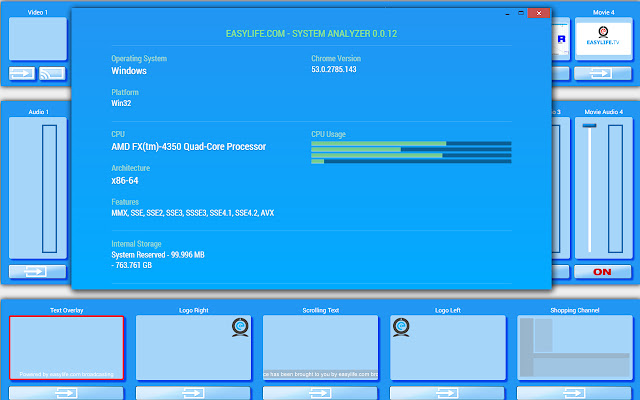Minimize the System Analyzer window
Image resolution: width=640 pixels, height=400 pixels.
pyautogui.click(x=507, y=13)
